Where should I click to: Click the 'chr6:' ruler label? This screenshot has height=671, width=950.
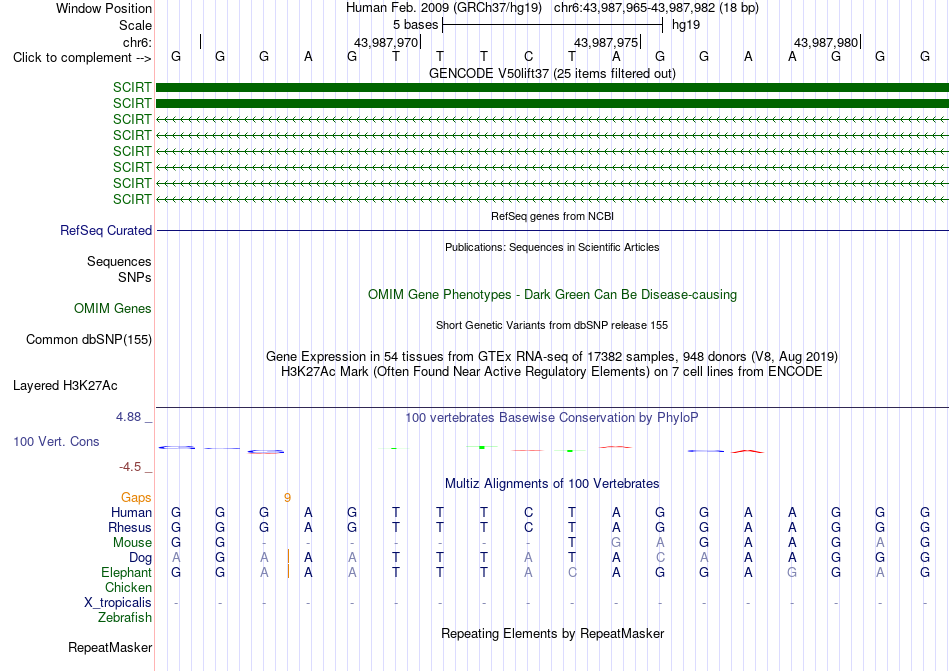137,42
